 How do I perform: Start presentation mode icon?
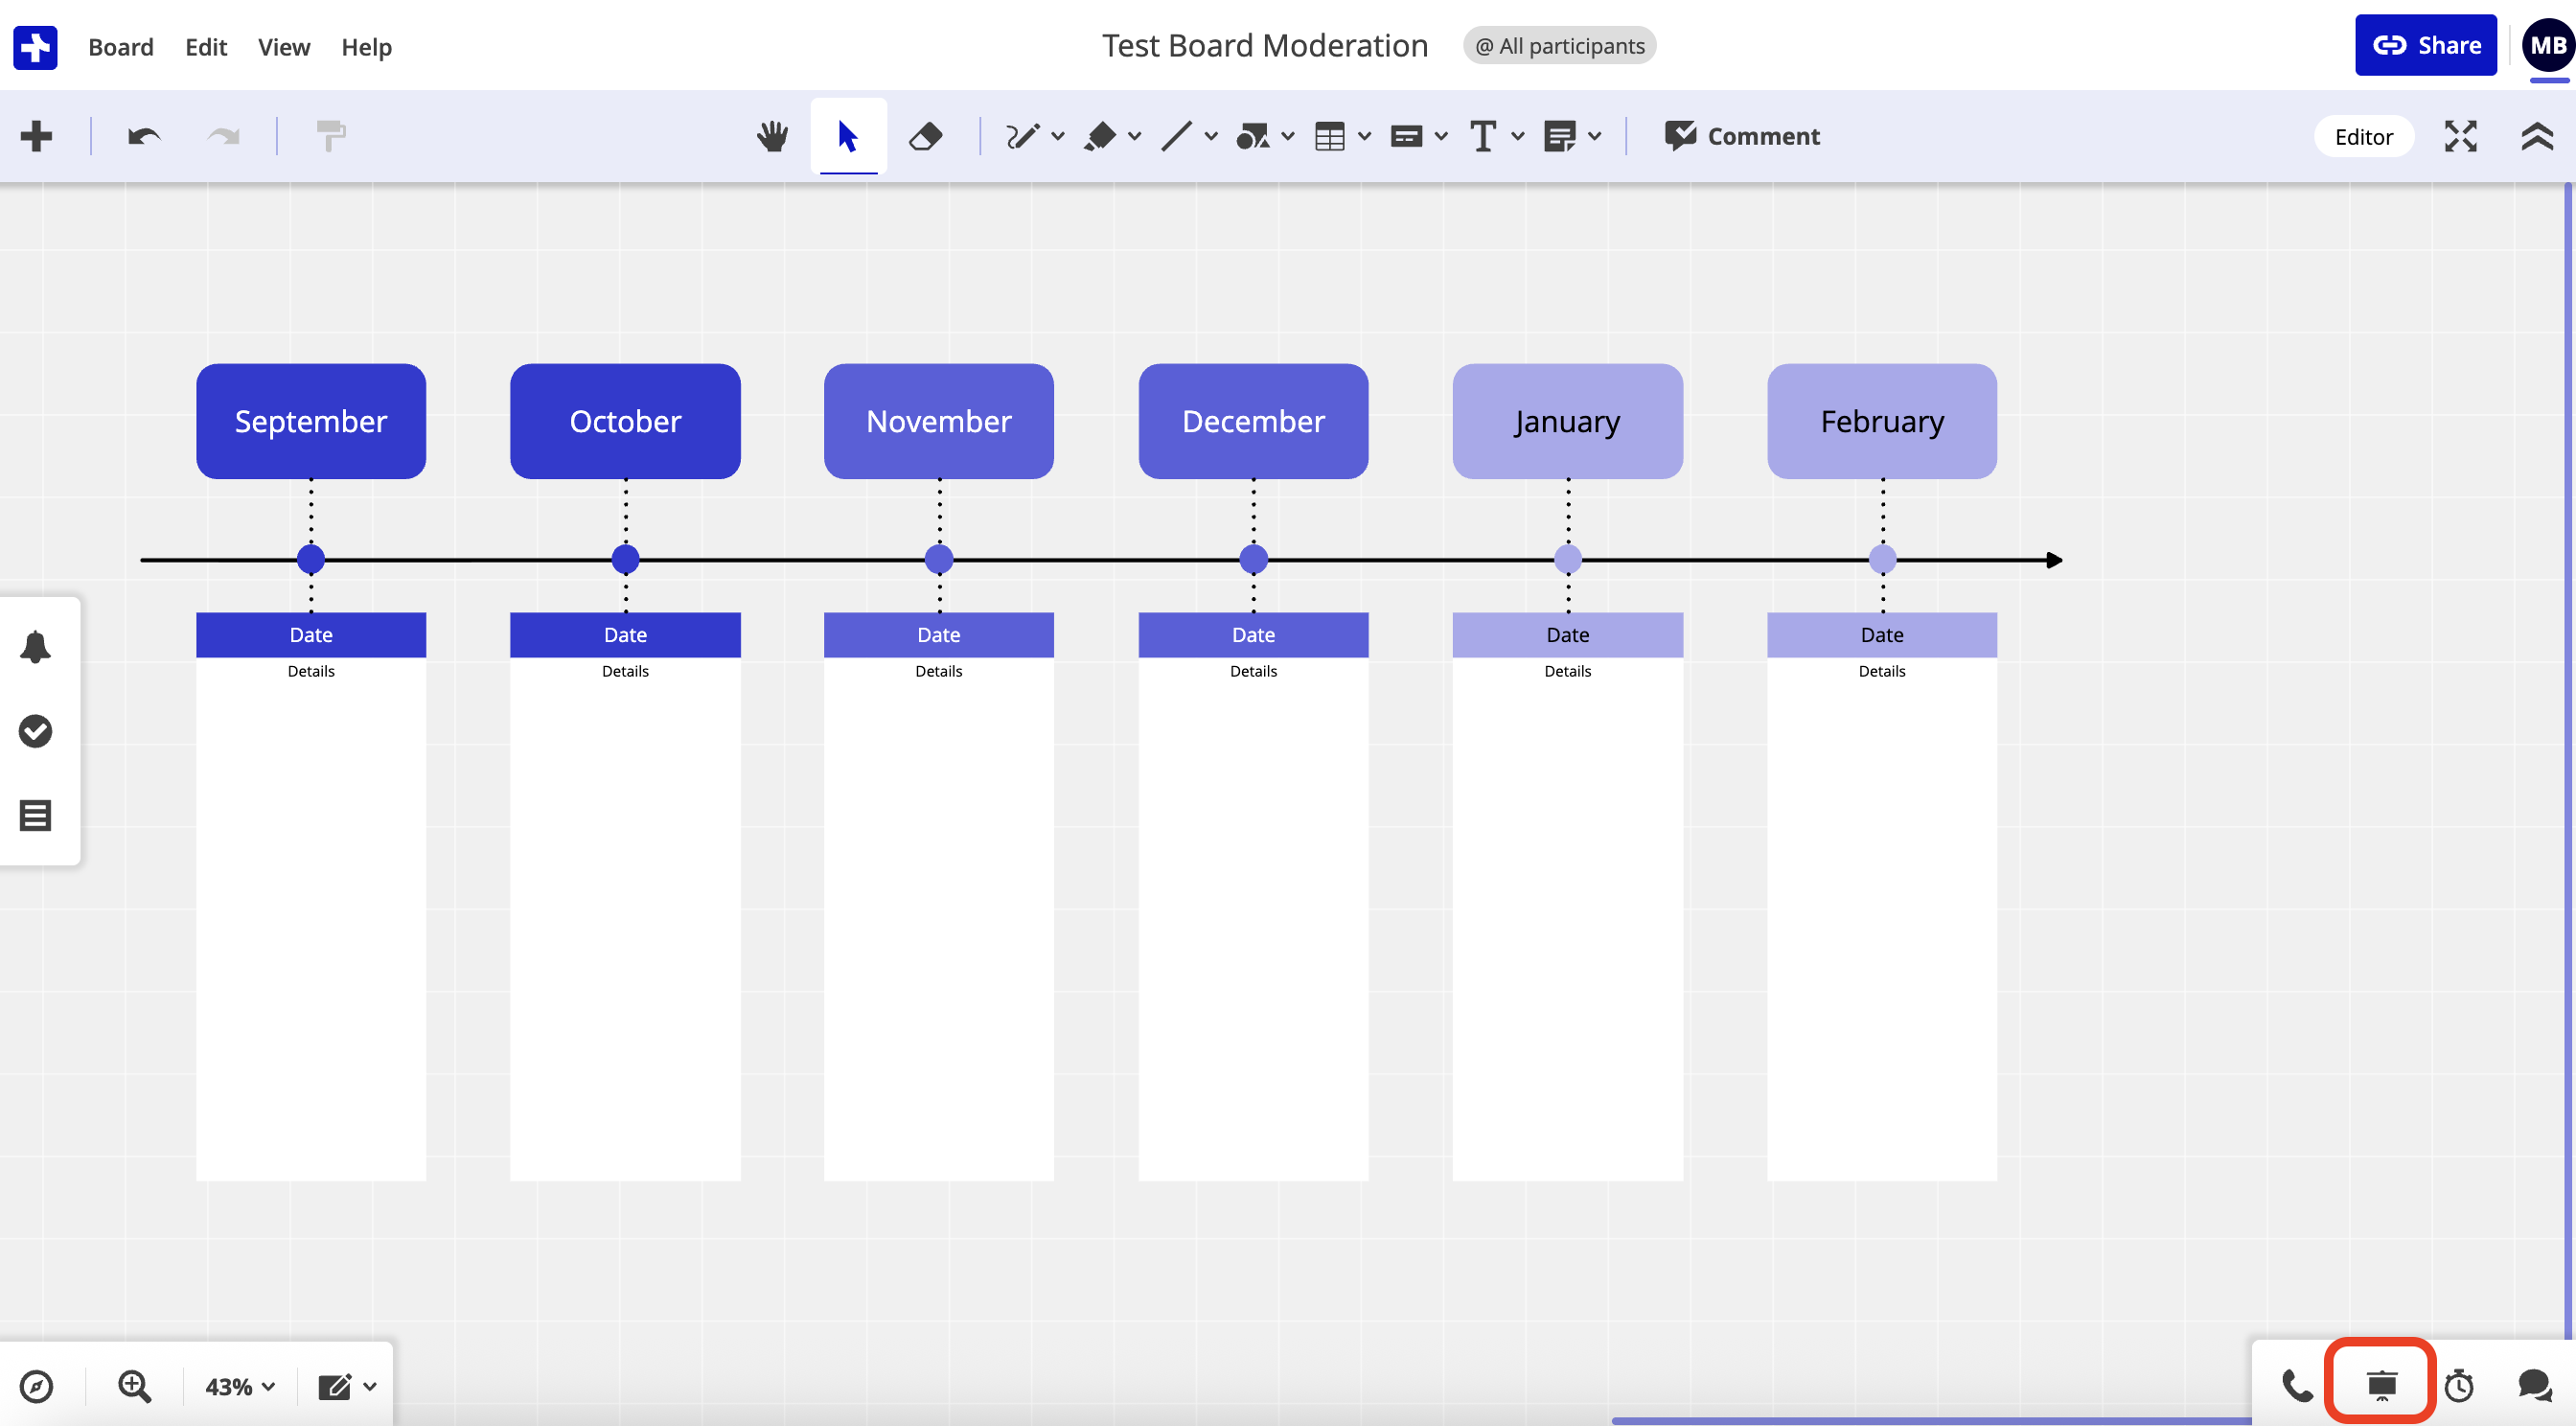coord(2381,1385)
